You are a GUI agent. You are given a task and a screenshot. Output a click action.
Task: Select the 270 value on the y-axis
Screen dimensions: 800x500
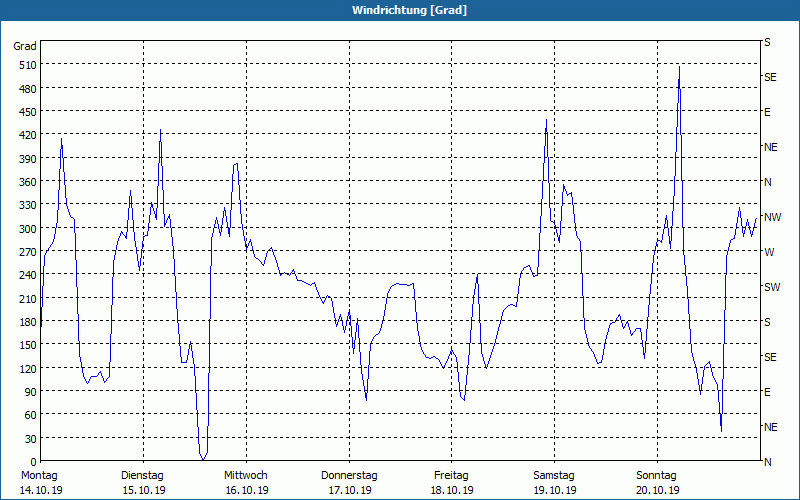tap(28, 252)
